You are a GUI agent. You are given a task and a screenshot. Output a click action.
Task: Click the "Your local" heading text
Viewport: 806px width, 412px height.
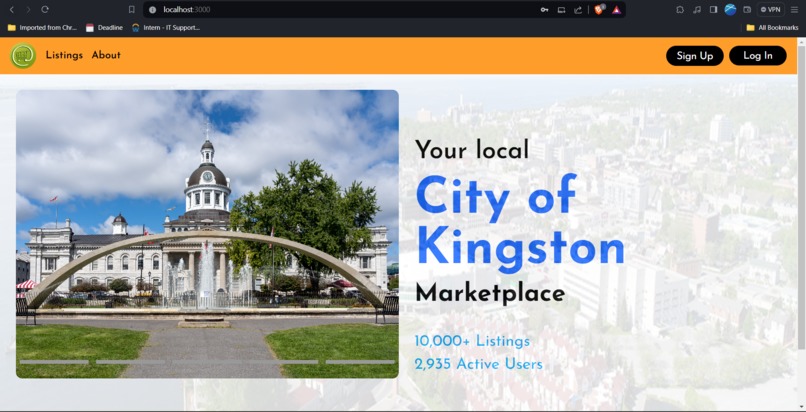(x=472, y=150)
